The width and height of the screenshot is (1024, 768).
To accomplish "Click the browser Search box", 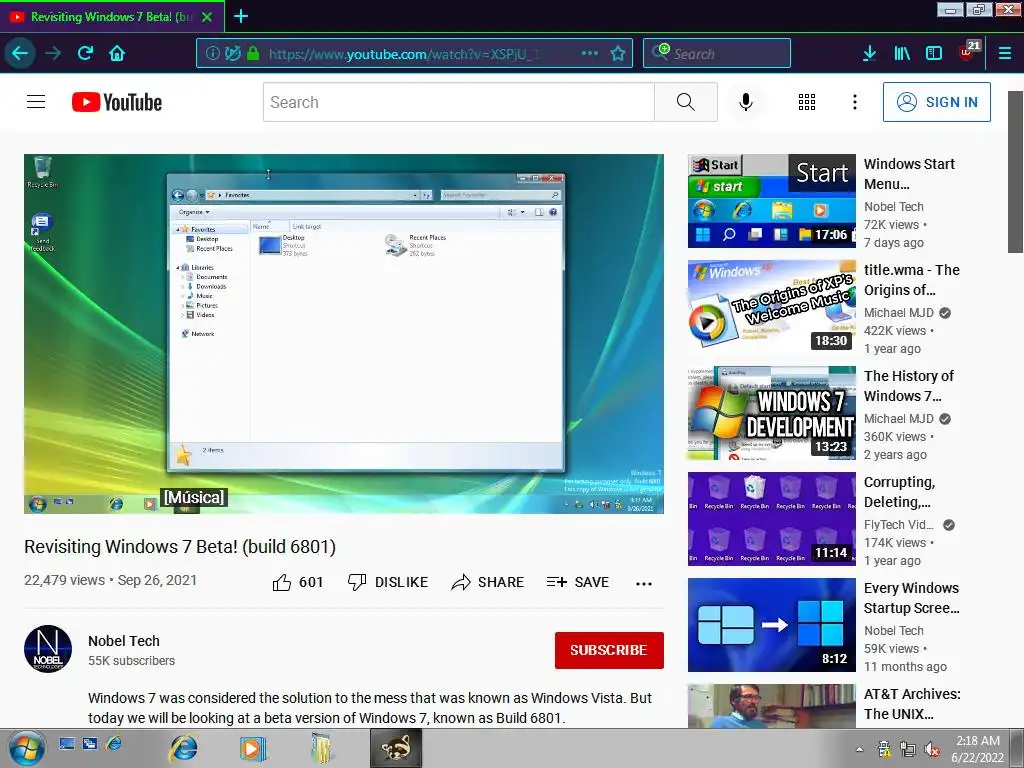I will (x=716, y=53).
